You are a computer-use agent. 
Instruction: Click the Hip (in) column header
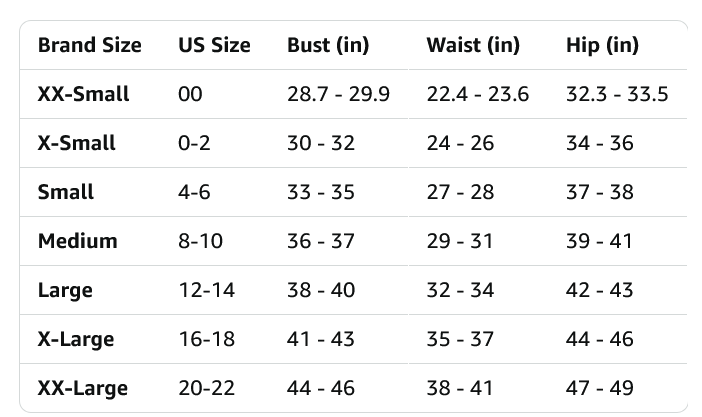click(602, 45)
